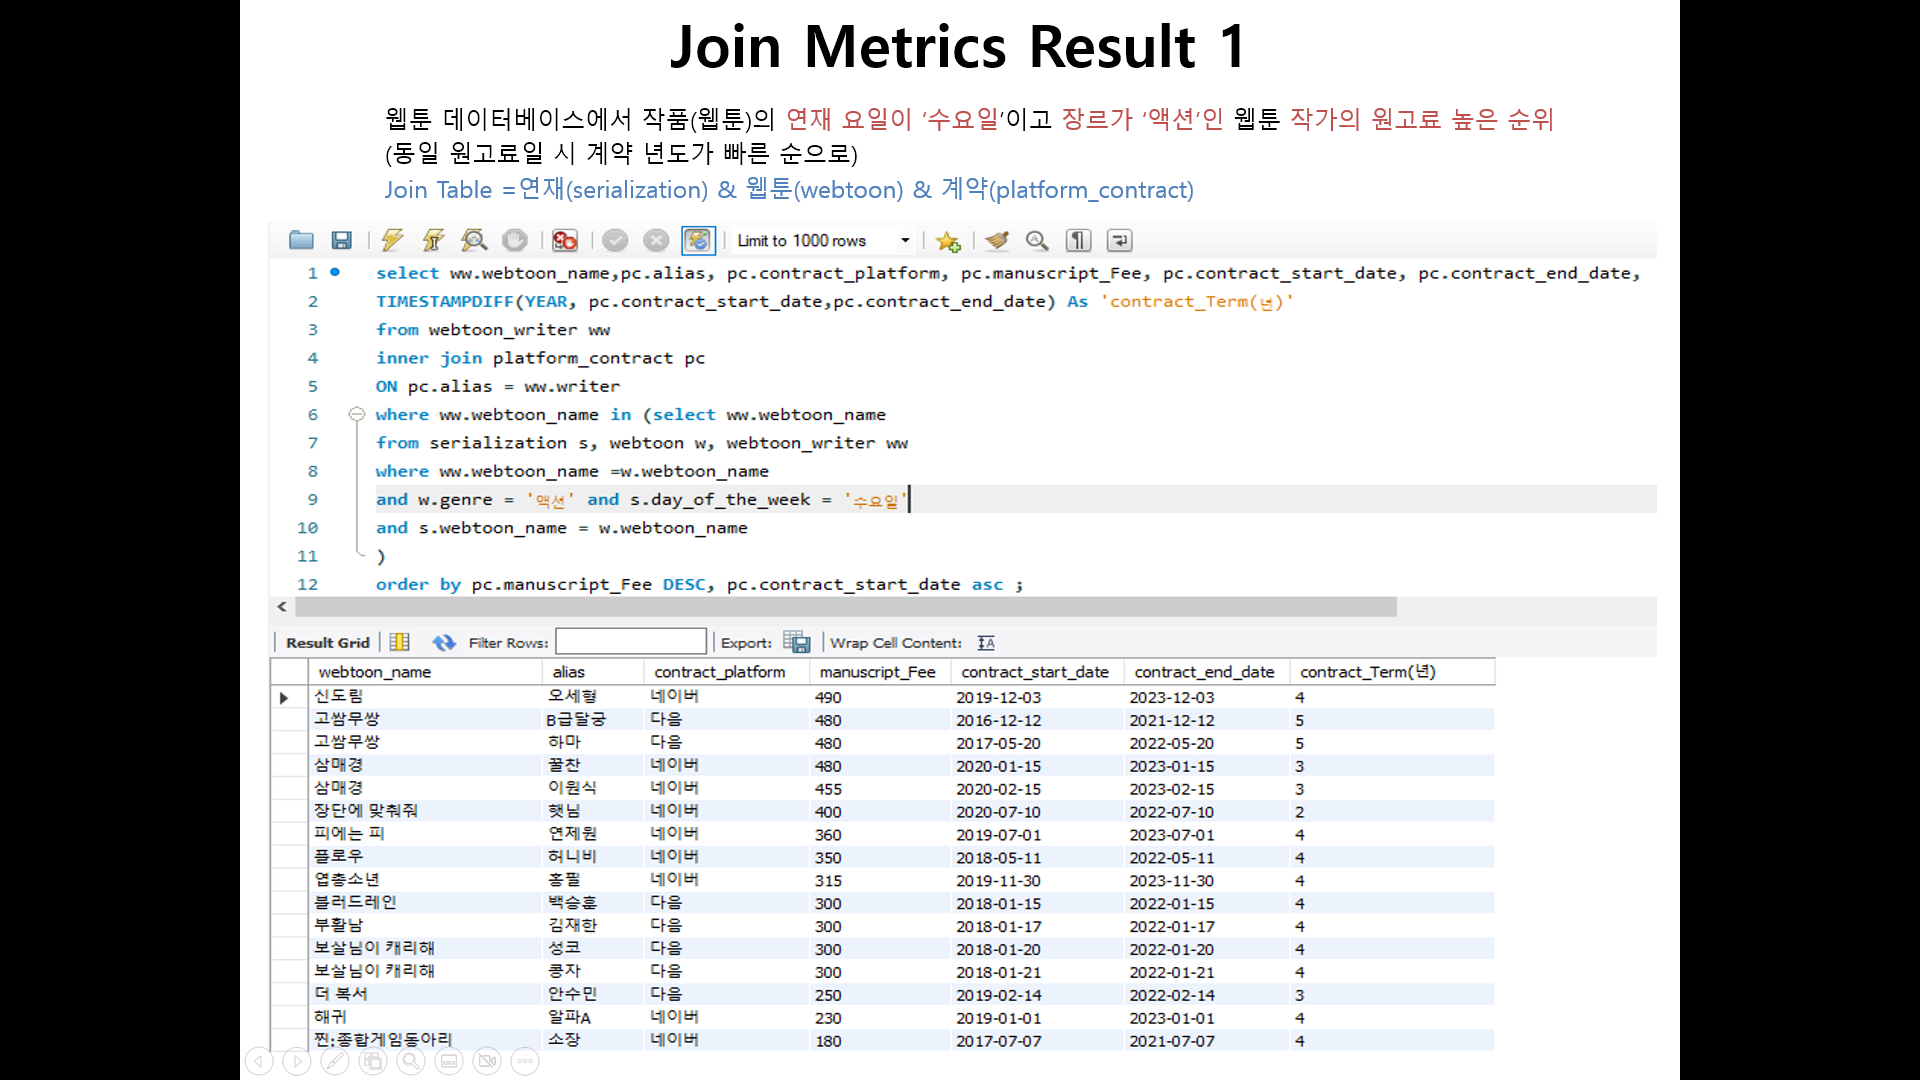Viewport: 1920px width, 1080px height.
Task: Toggle the slideshow camera icon
Action: tap(487, 1061)
